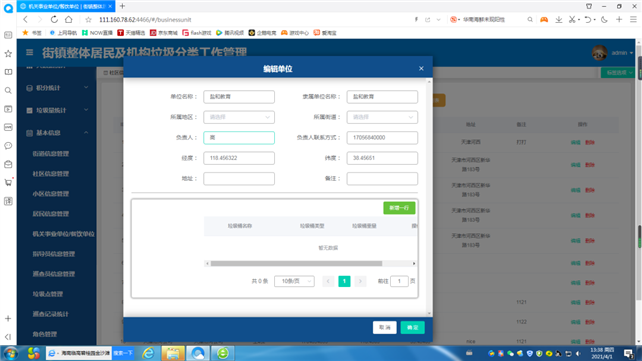The height and width of the screenshot is (361, 642).
Task: Open the game controller toolbar icon
Action: pyautogui.click(x=544, y=20)
